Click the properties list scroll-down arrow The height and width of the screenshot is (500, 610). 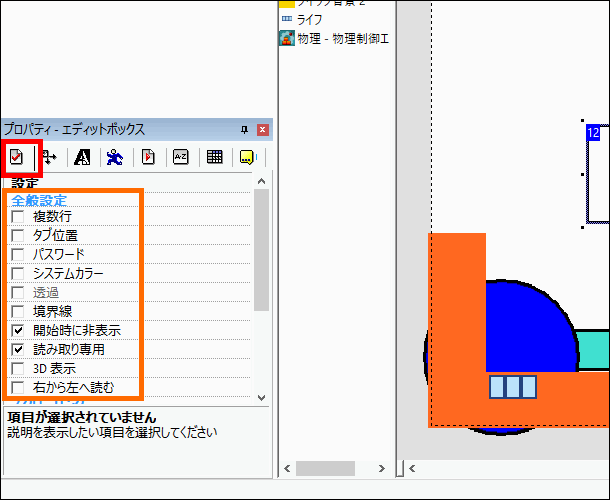[x=261, y=398]
